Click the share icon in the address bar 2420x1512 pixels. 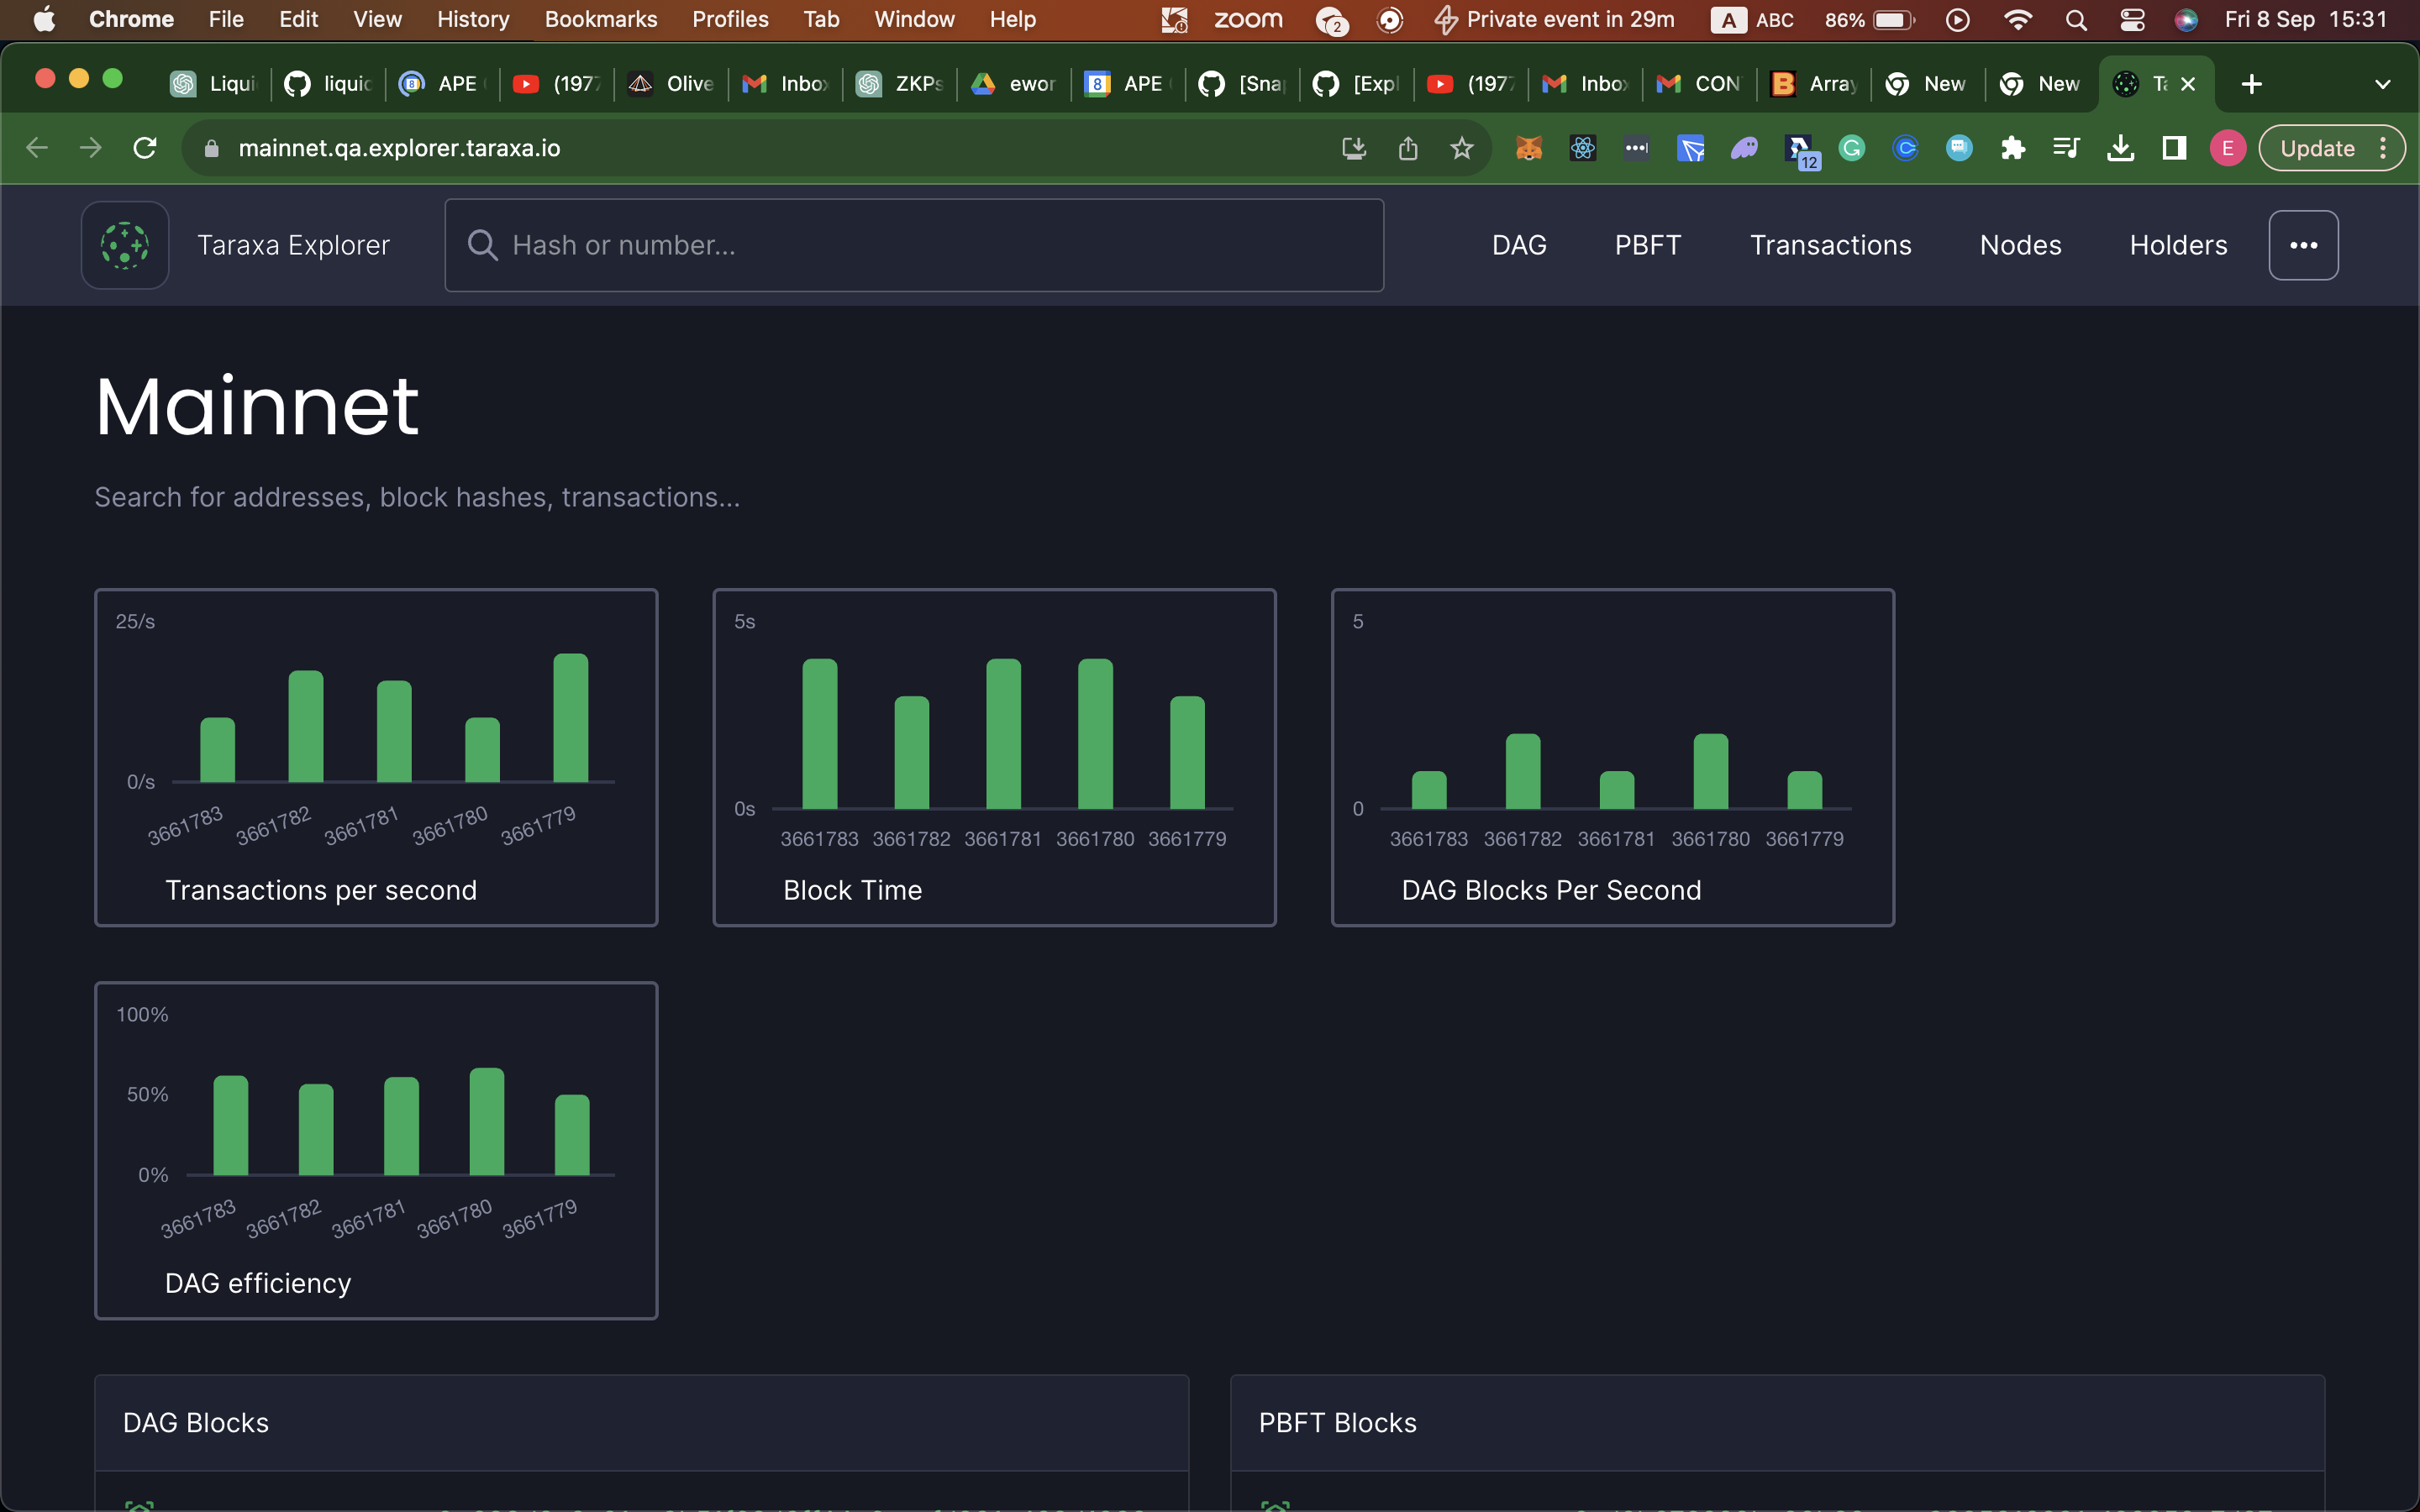[1408, 148]
